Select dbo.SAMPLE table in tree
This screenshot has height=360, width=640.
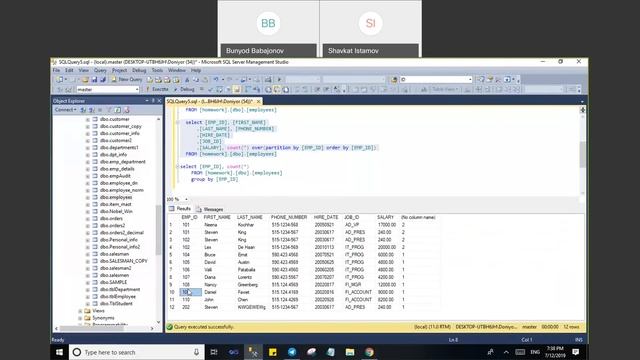[113, 282]
